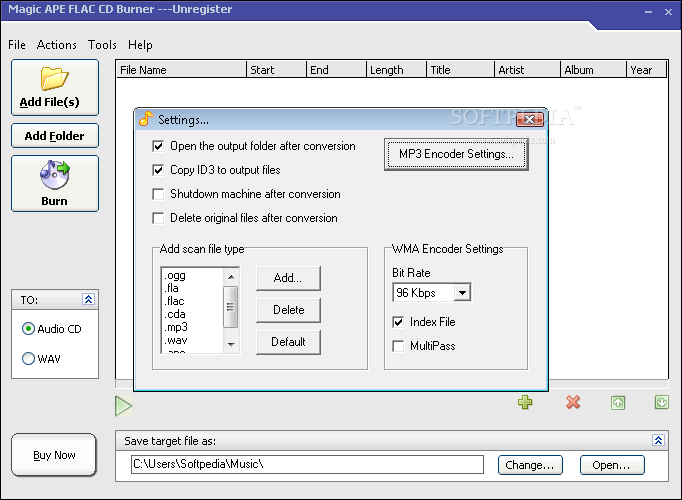Open MP3 Encoder Settings
The height and width of the screenshot is (500, 682).
456,154
